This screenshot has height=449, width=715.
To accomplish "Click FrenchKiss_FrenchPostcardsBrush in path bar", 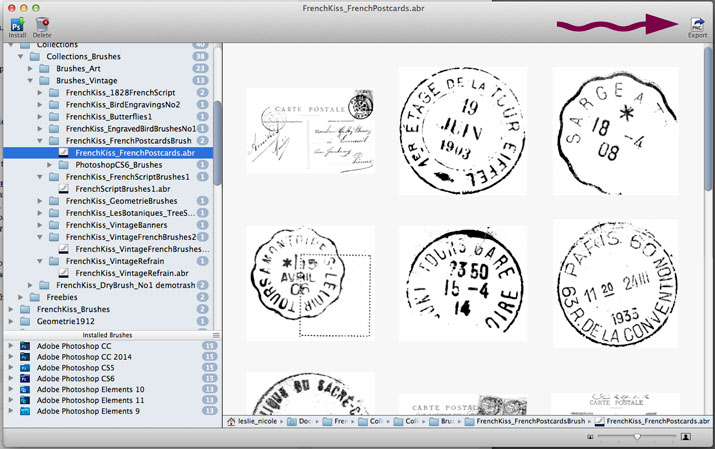I will pos(530,422).
